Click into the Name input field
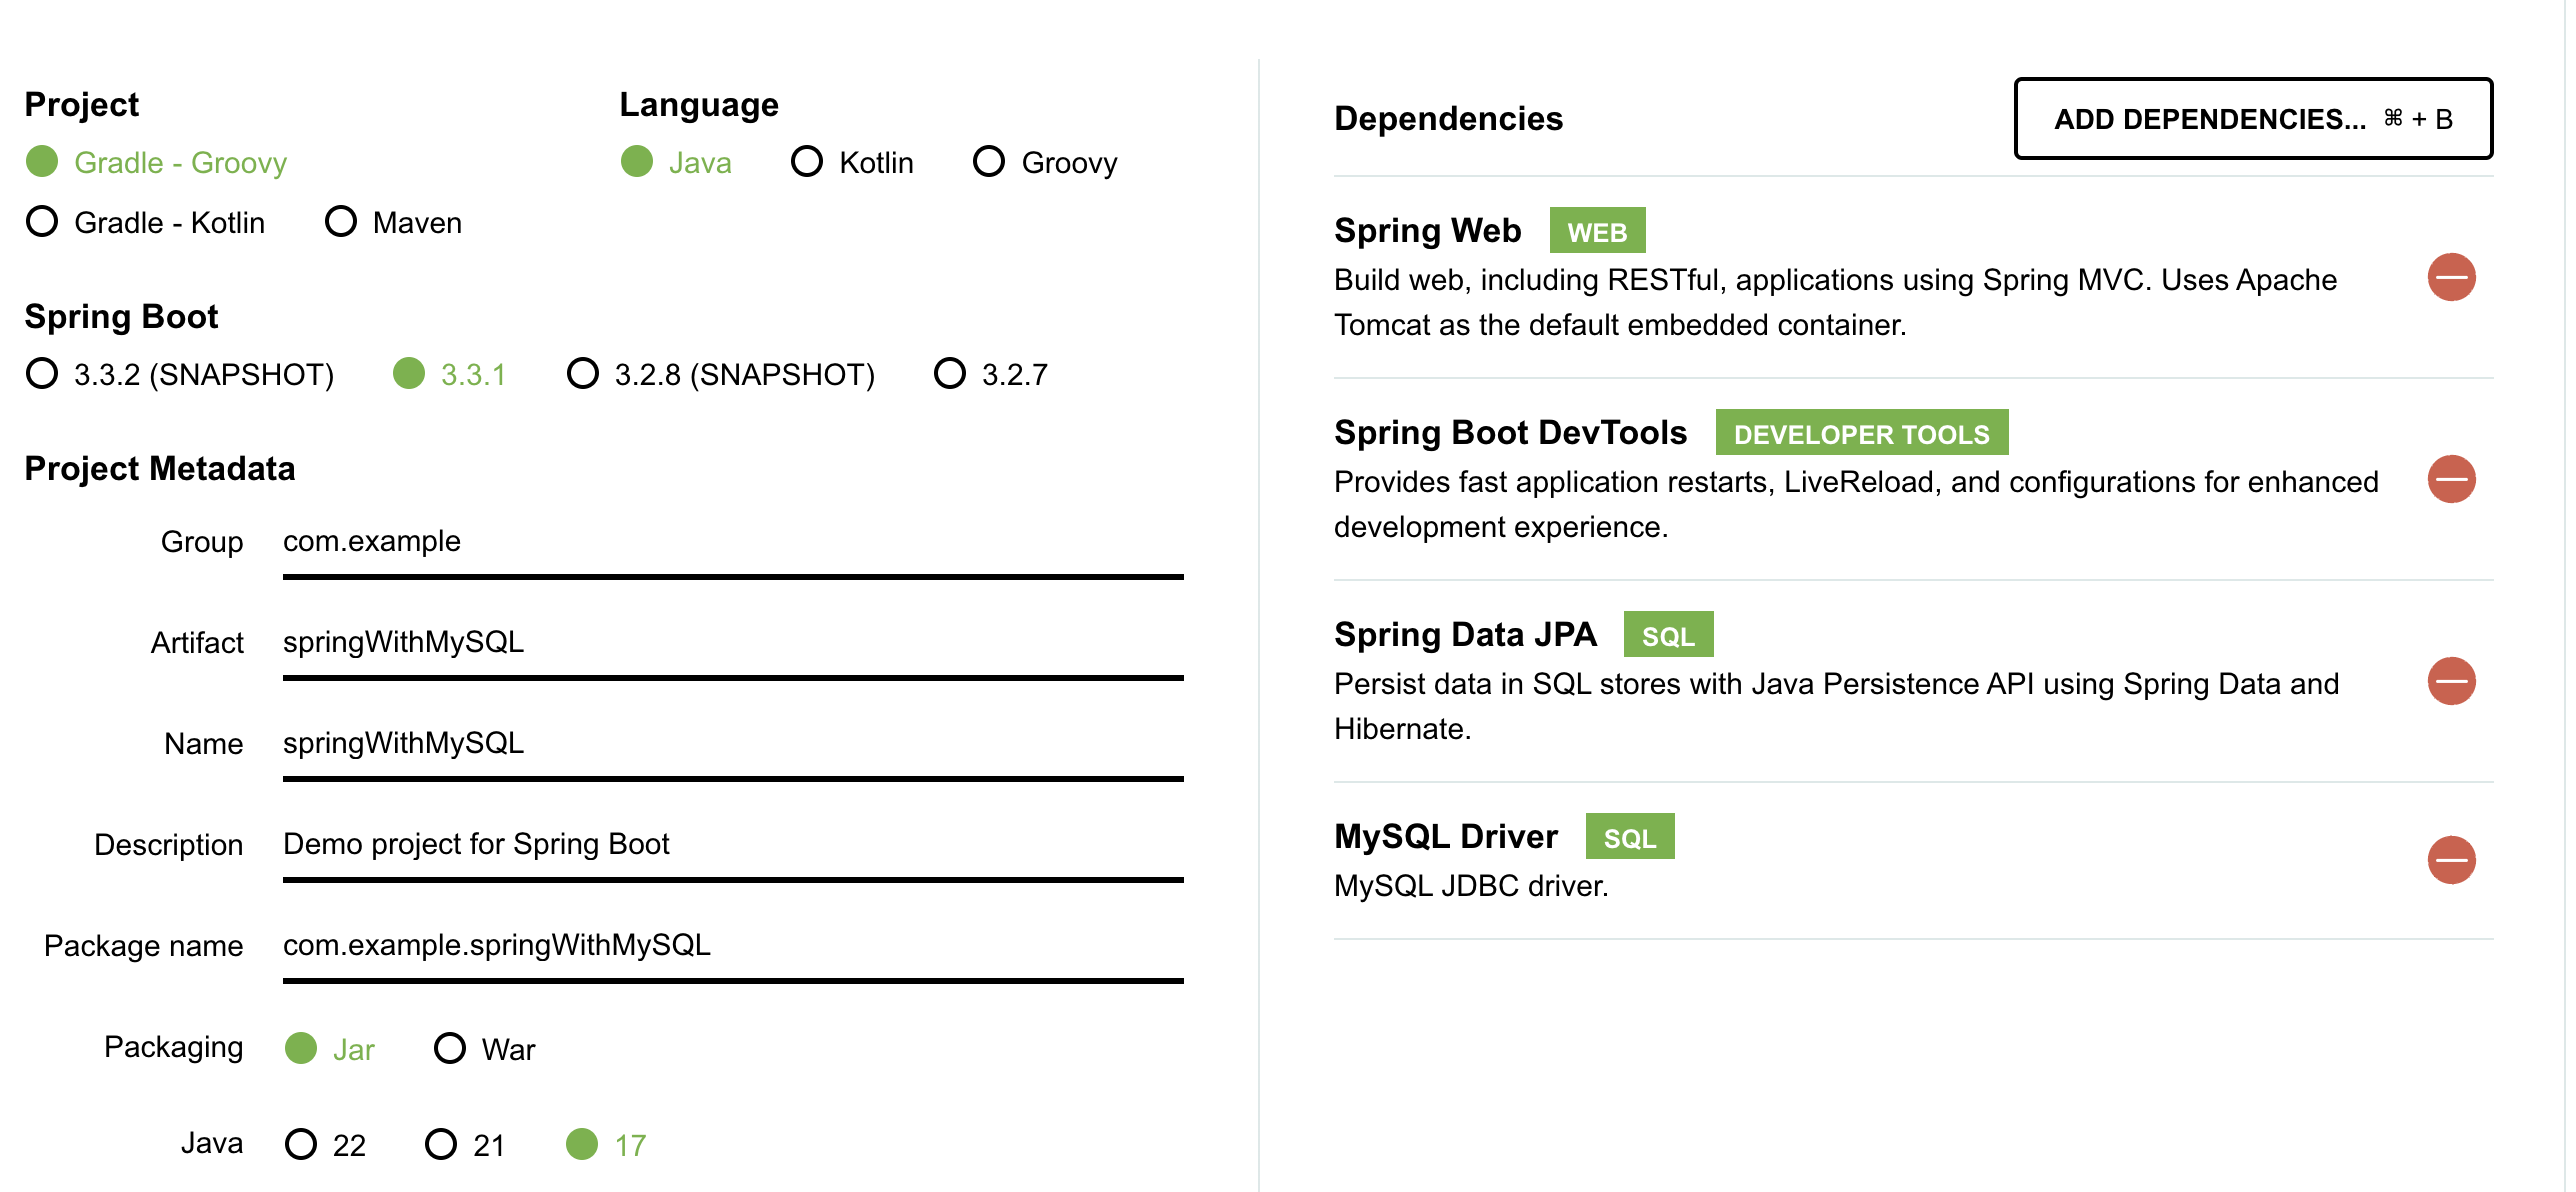Screen dimensions: 2576x1192 click(732, 744)
